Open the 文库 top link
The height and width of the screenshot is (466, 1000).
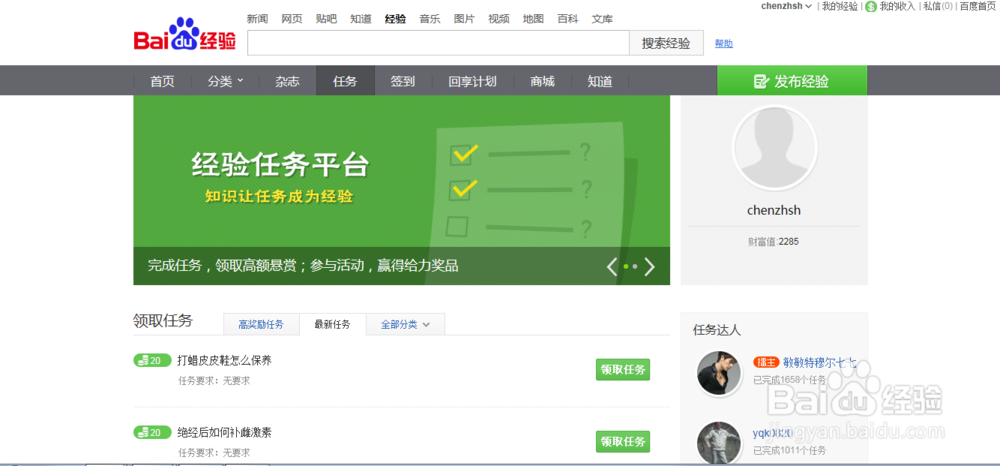(x=602, y=19)
